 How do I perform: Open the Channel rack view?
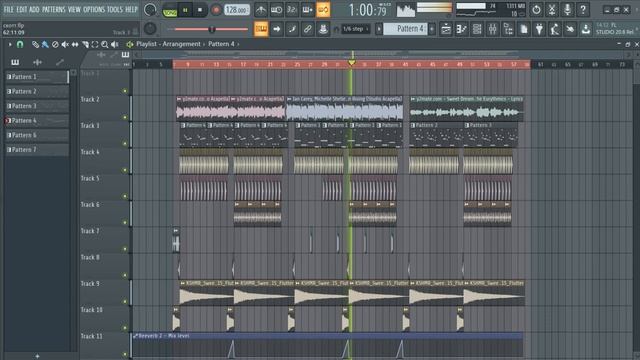click(477, 29)
